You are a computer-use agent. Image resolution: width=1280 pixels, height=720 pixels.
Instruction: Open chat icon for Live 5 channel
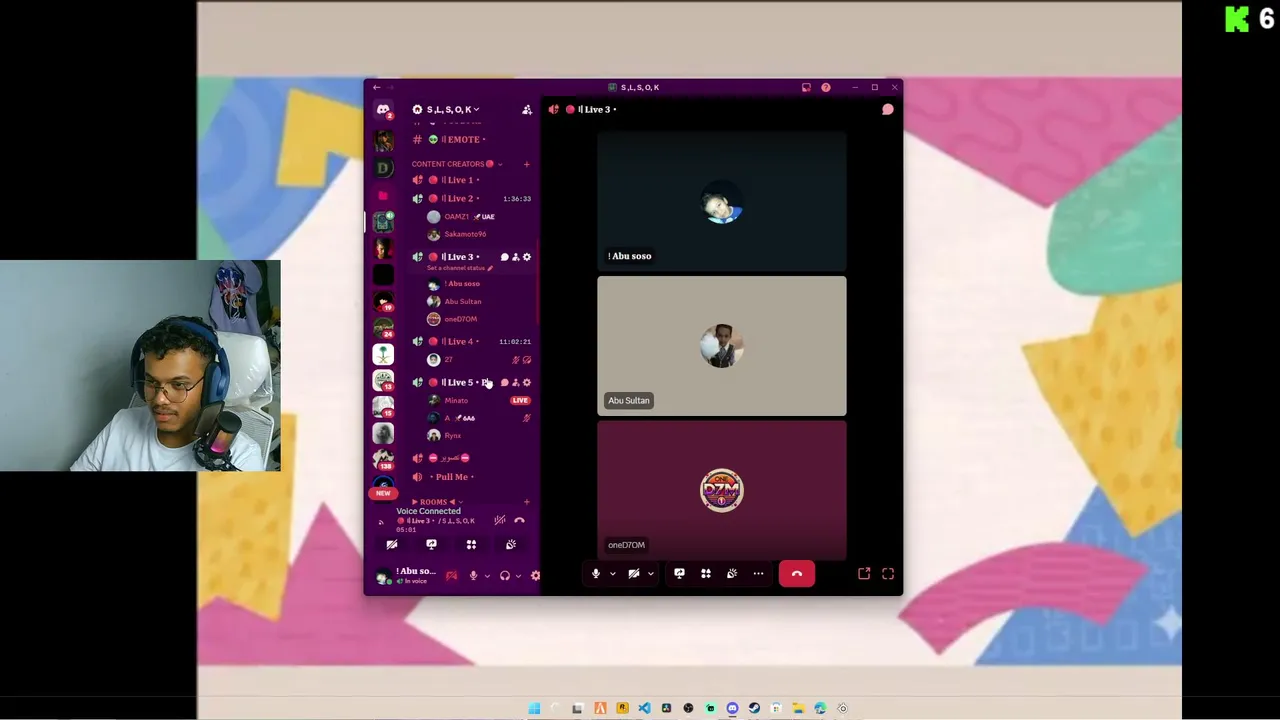tap(504, 382)
